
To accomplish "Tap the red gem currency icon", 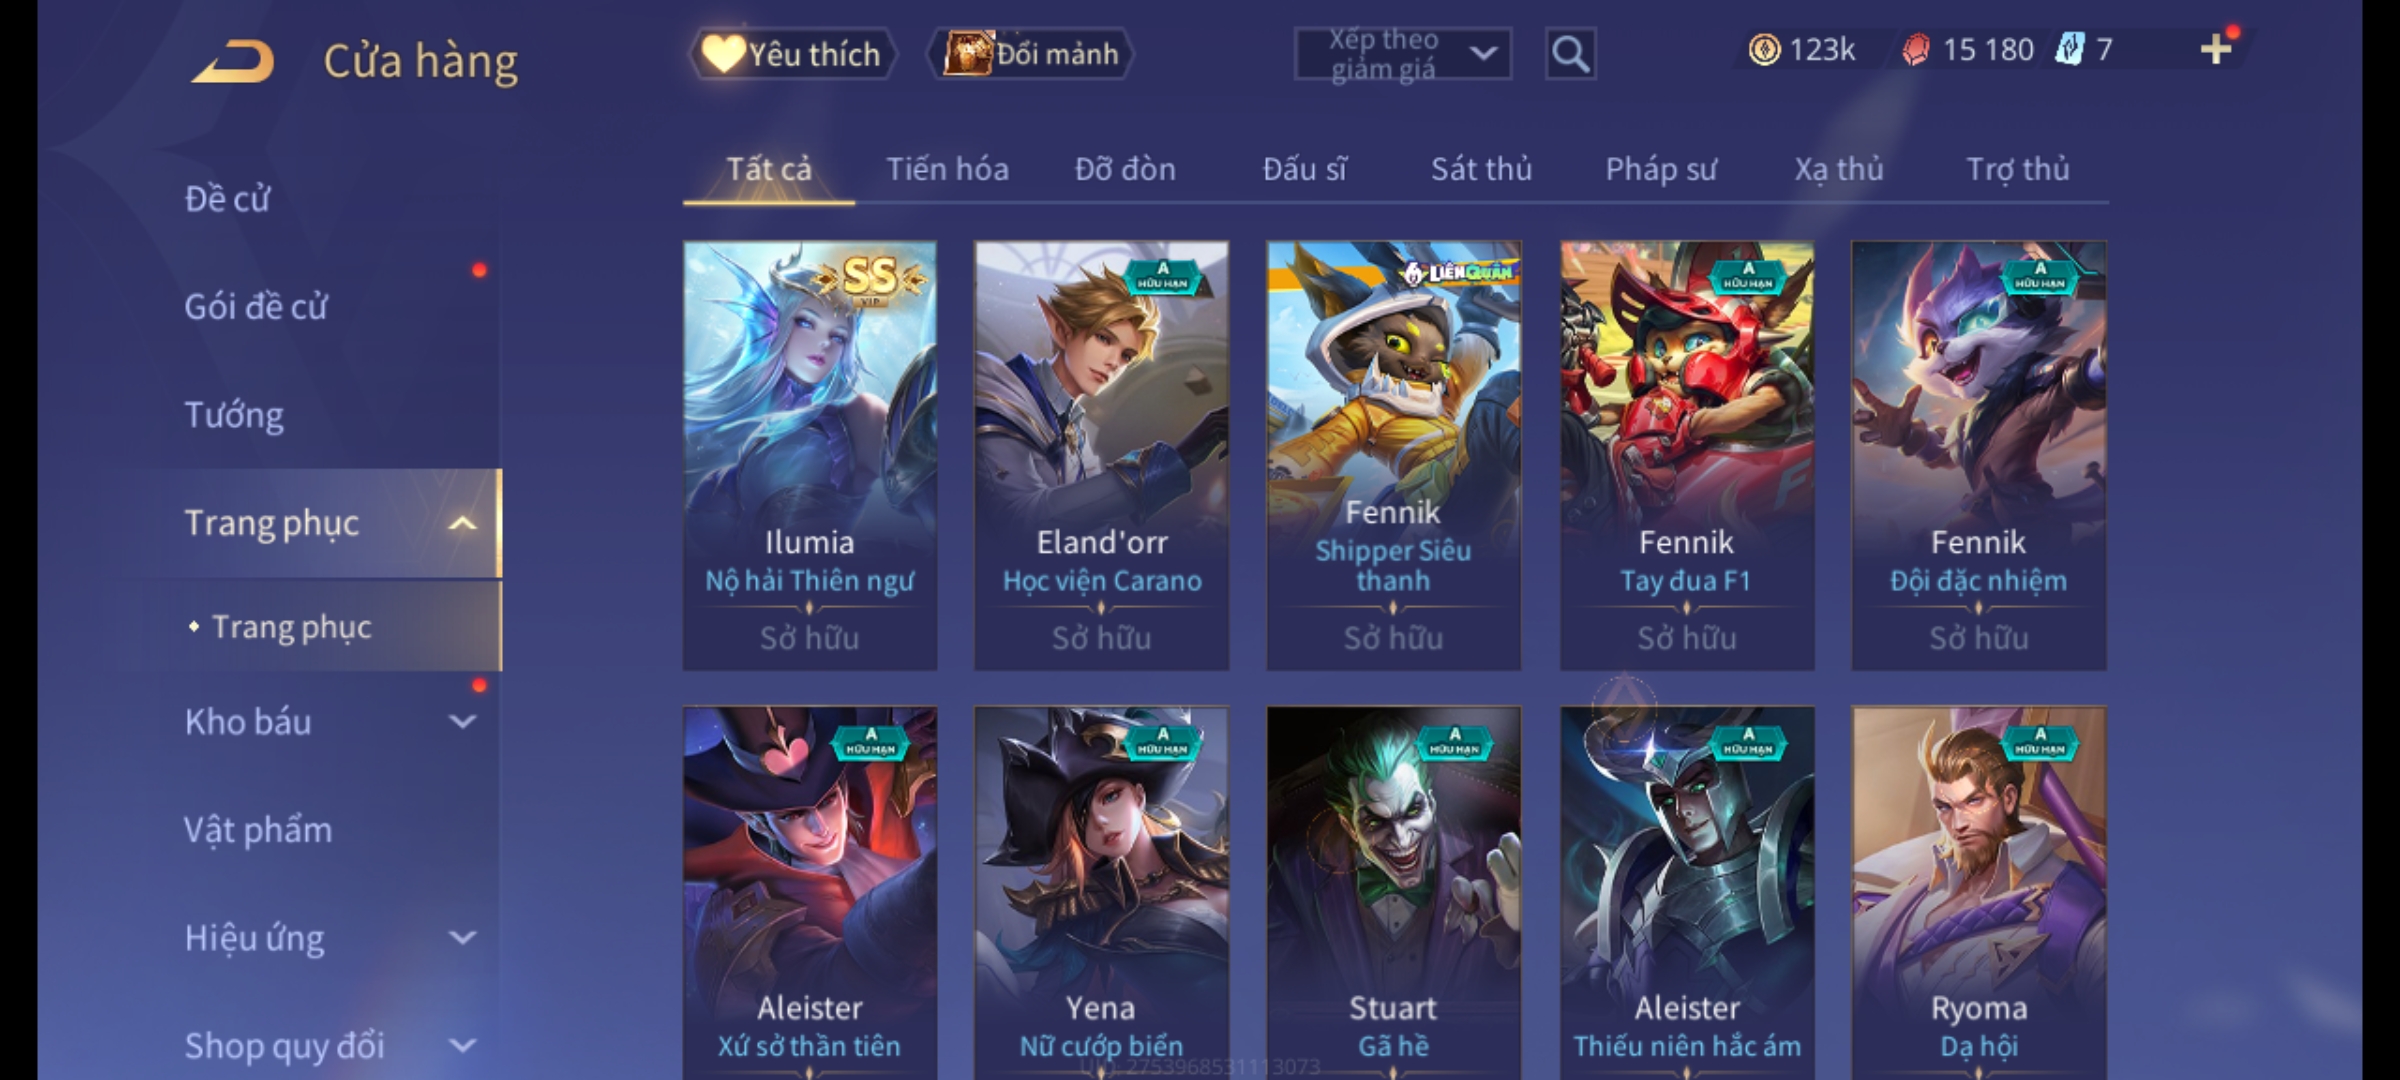I will point(1915,49).
